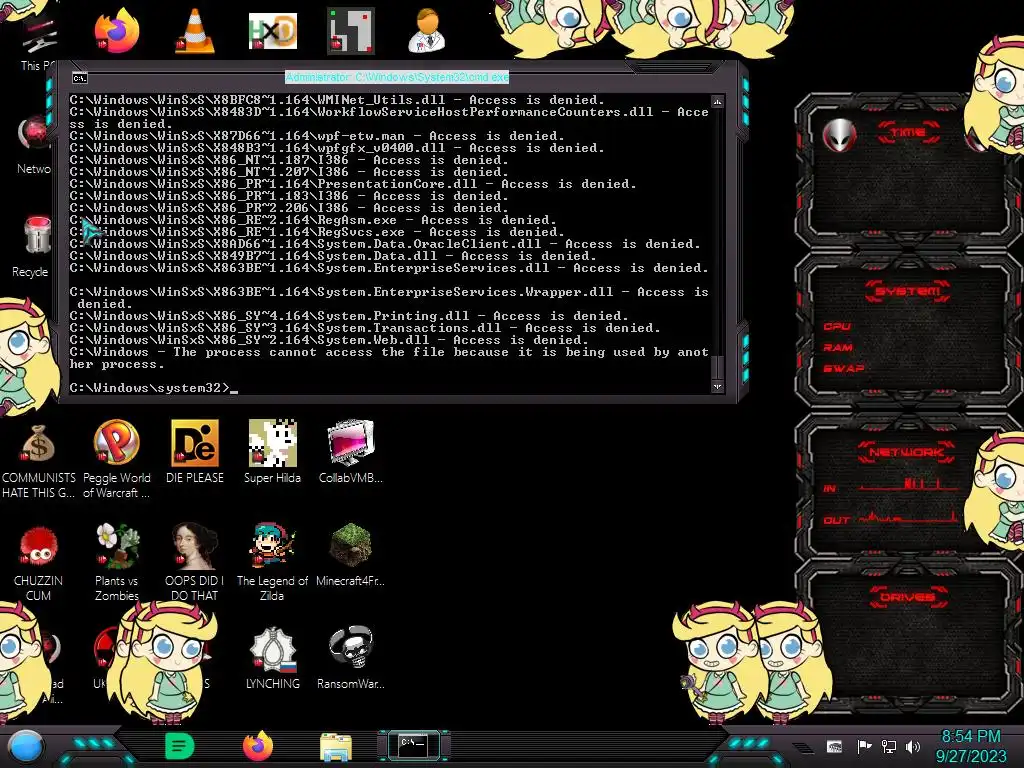This screenshot has height=768, width=1024.
Task: Click the System.Printing.dll access denied line
Action: coord(349,316)
